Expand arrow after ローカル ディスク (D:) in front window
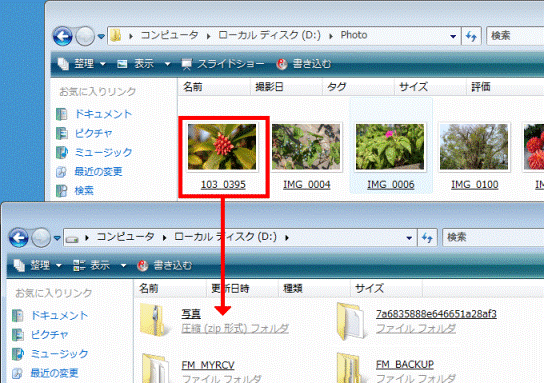Image resolution: width=544 pixels, height=383 pixels. tap(287, 238)
